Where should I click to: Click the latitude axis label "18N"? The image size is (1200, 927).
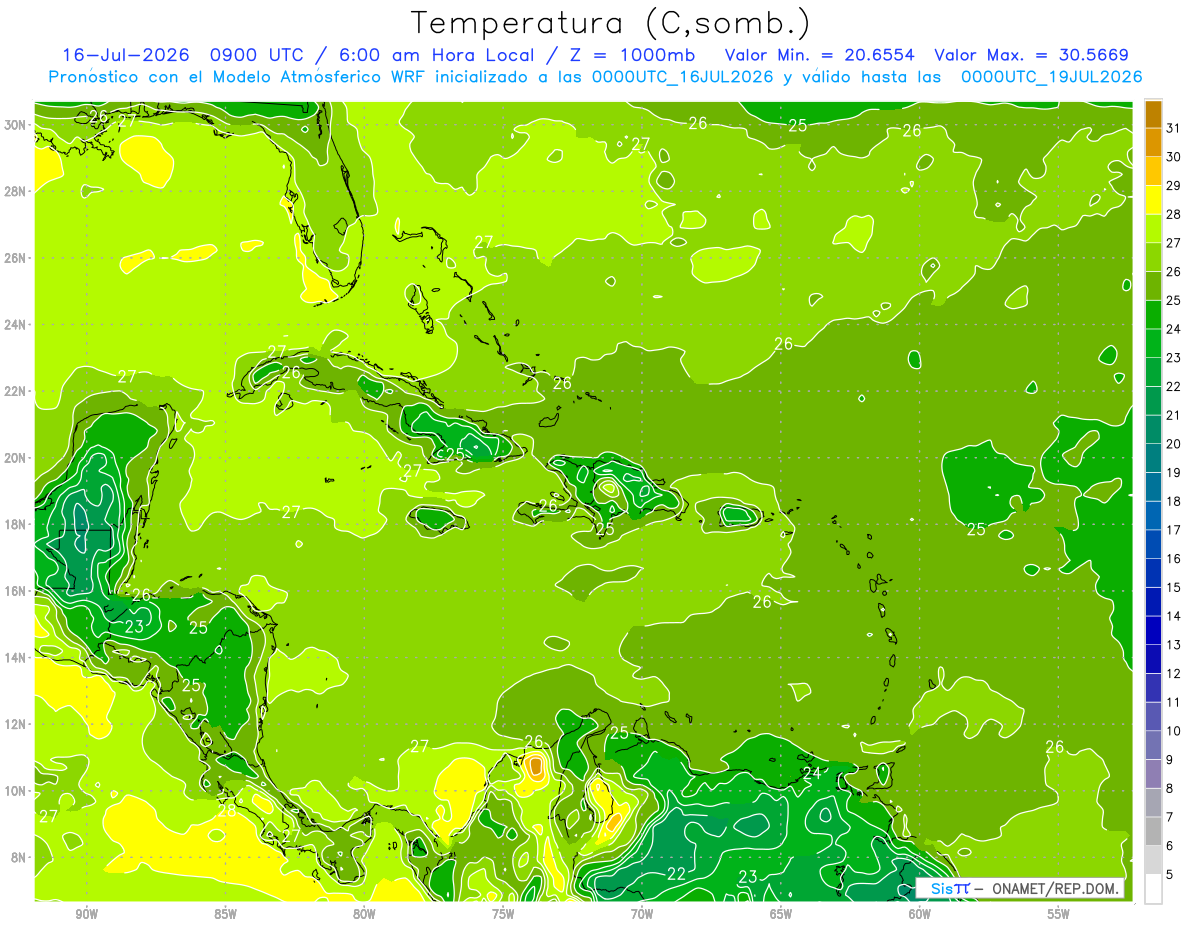[x=17, y=524]
